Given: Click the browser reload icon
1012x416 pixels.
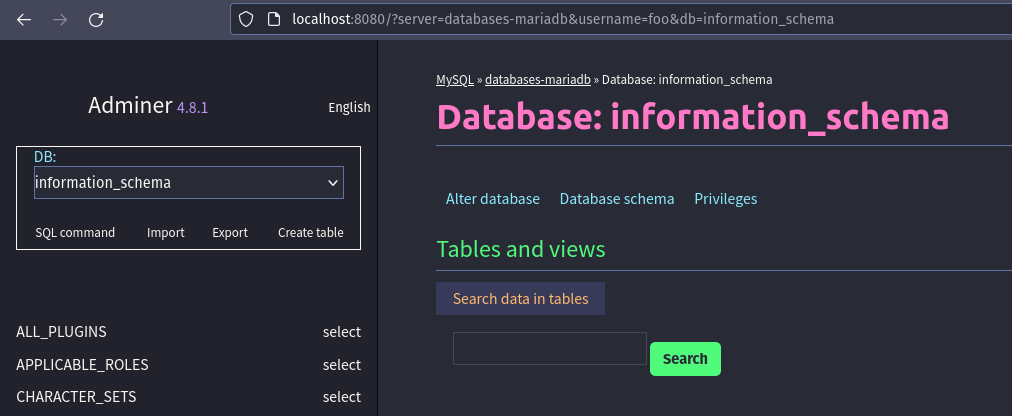Looking at the screenshot, I should [96, 19].
